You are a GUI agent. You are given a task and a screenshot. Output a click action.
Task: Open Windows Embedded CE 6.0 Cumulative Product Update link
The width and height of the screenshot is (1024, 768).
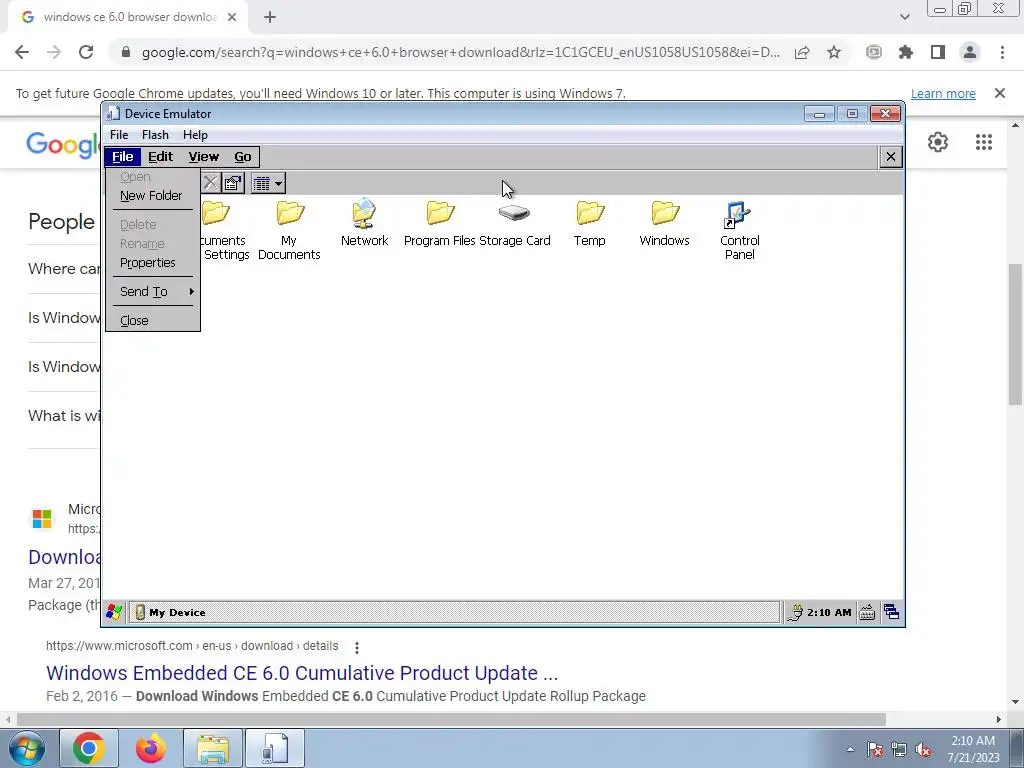302,673
